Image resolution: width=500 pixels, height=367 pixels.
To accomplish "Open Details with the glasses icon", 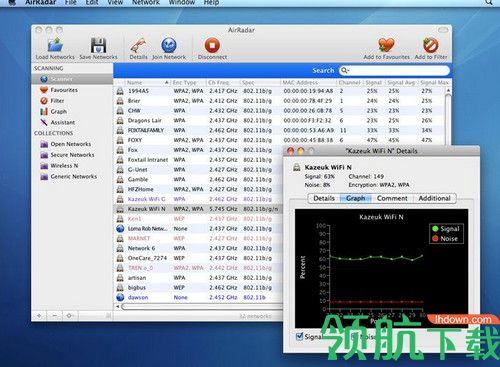I will [138, 45].
